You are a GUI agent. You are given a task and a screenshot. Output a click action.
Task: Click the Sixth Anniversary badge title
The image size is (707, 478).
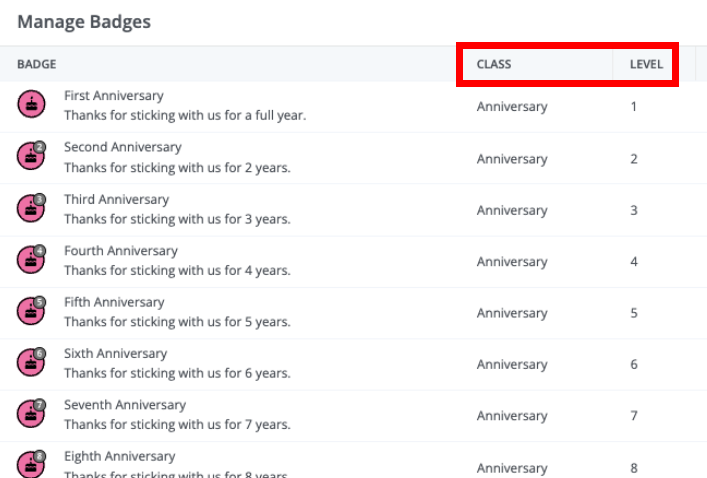click(x=115, y=353)
